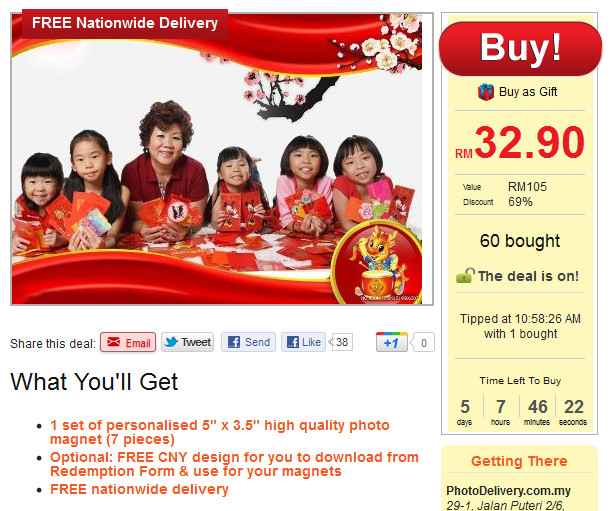Click the Google +1 count bubble
The image size is (610, 511).
tap(423, 343)
